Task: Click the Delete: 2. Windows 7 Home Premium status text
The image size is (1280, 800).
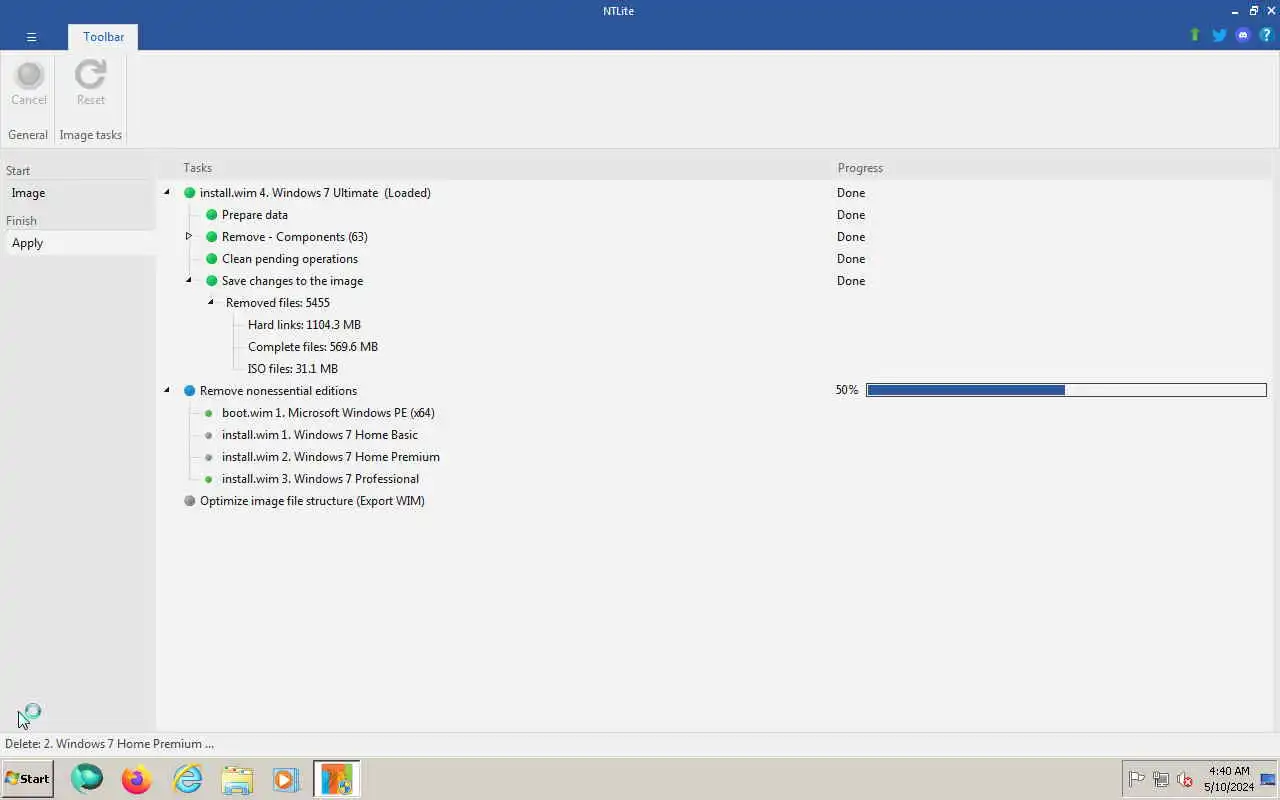Action: 109,744
